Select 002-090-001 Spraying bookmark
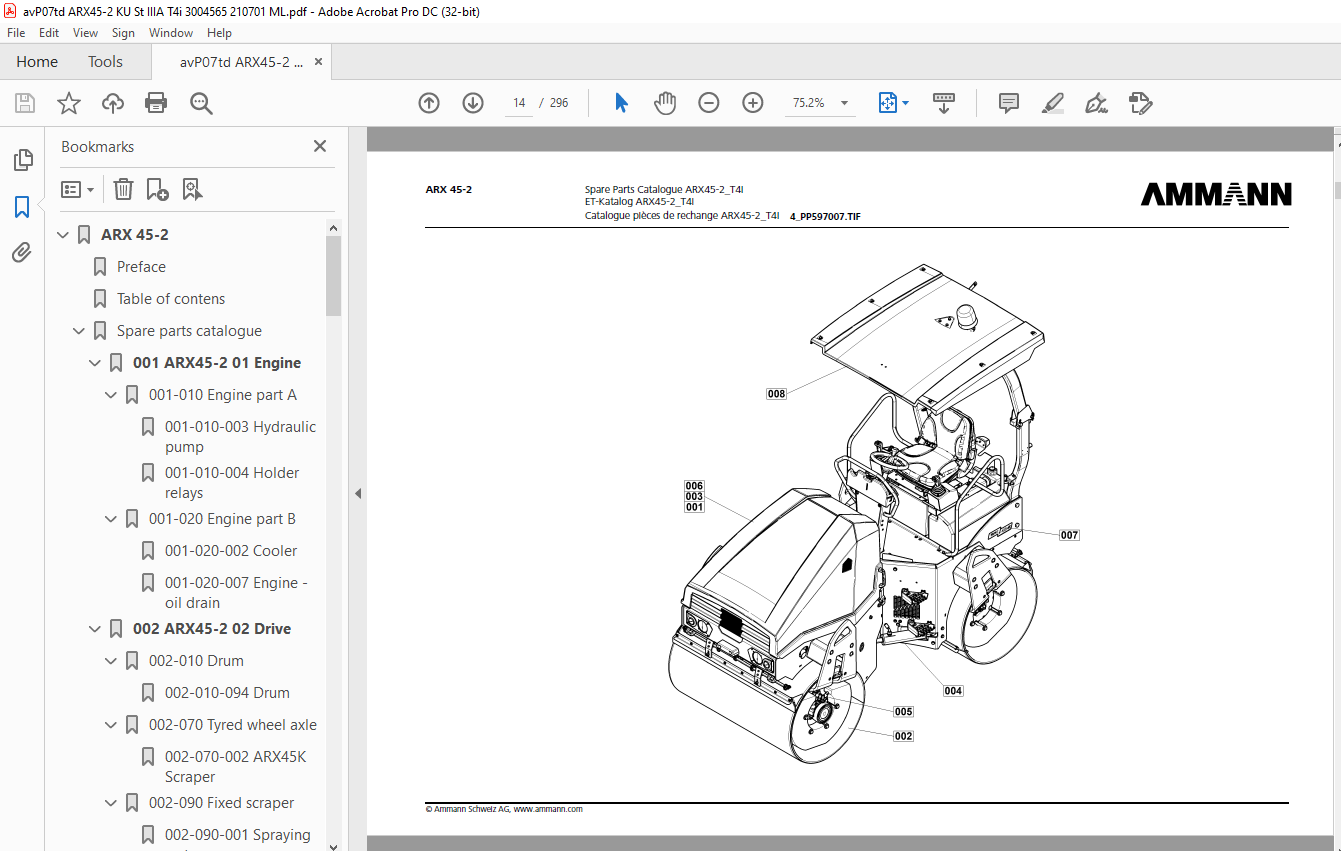Viewport: 1341px width, 851px height. (237, 835)
